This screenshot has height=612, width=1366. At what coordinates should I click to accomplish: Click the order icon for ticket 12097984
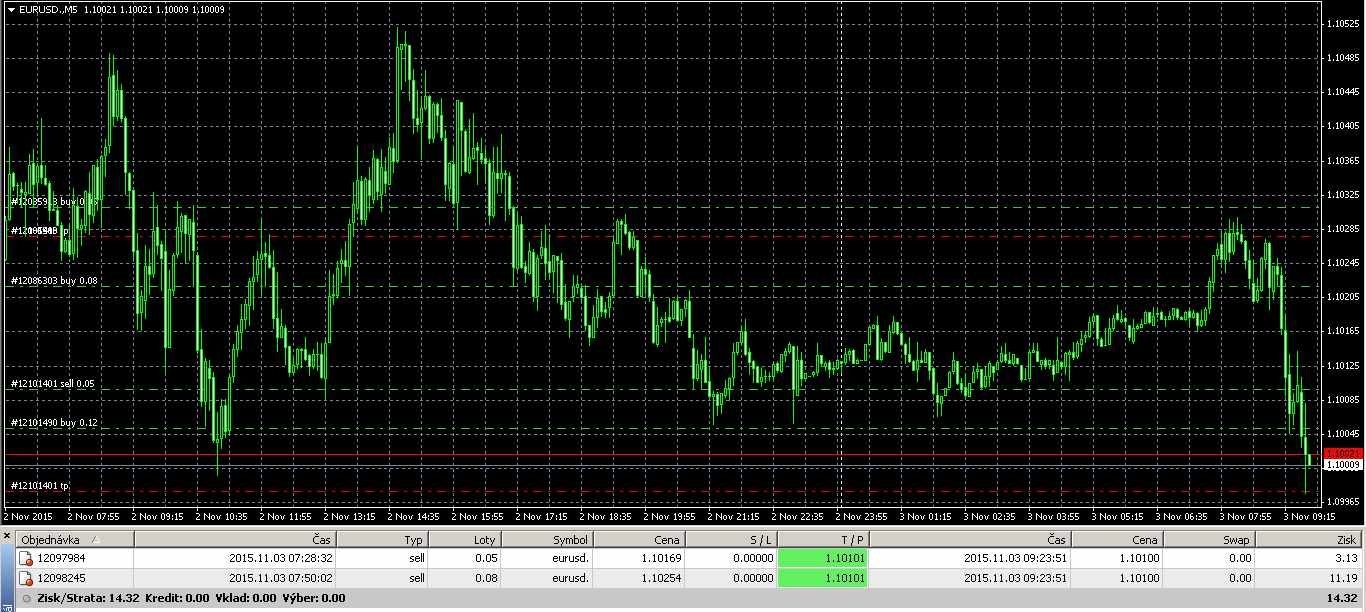[26, 558]
